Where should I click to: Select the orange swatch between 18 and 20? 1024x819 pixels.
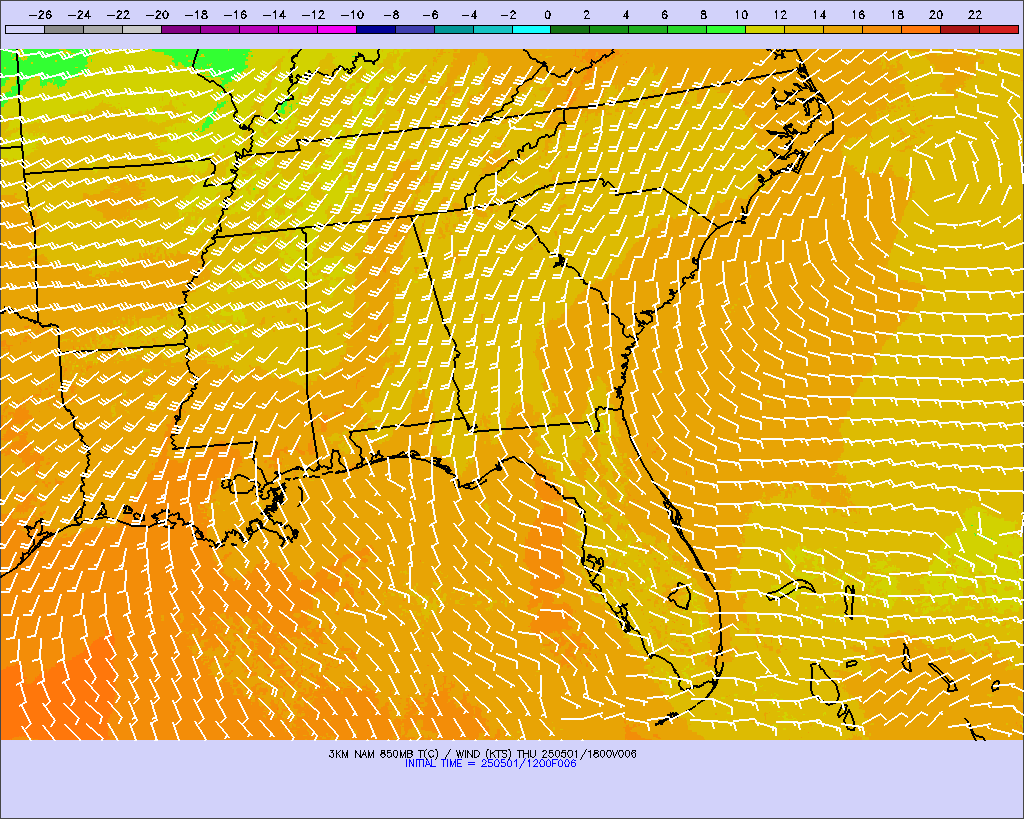coord(921,29)
